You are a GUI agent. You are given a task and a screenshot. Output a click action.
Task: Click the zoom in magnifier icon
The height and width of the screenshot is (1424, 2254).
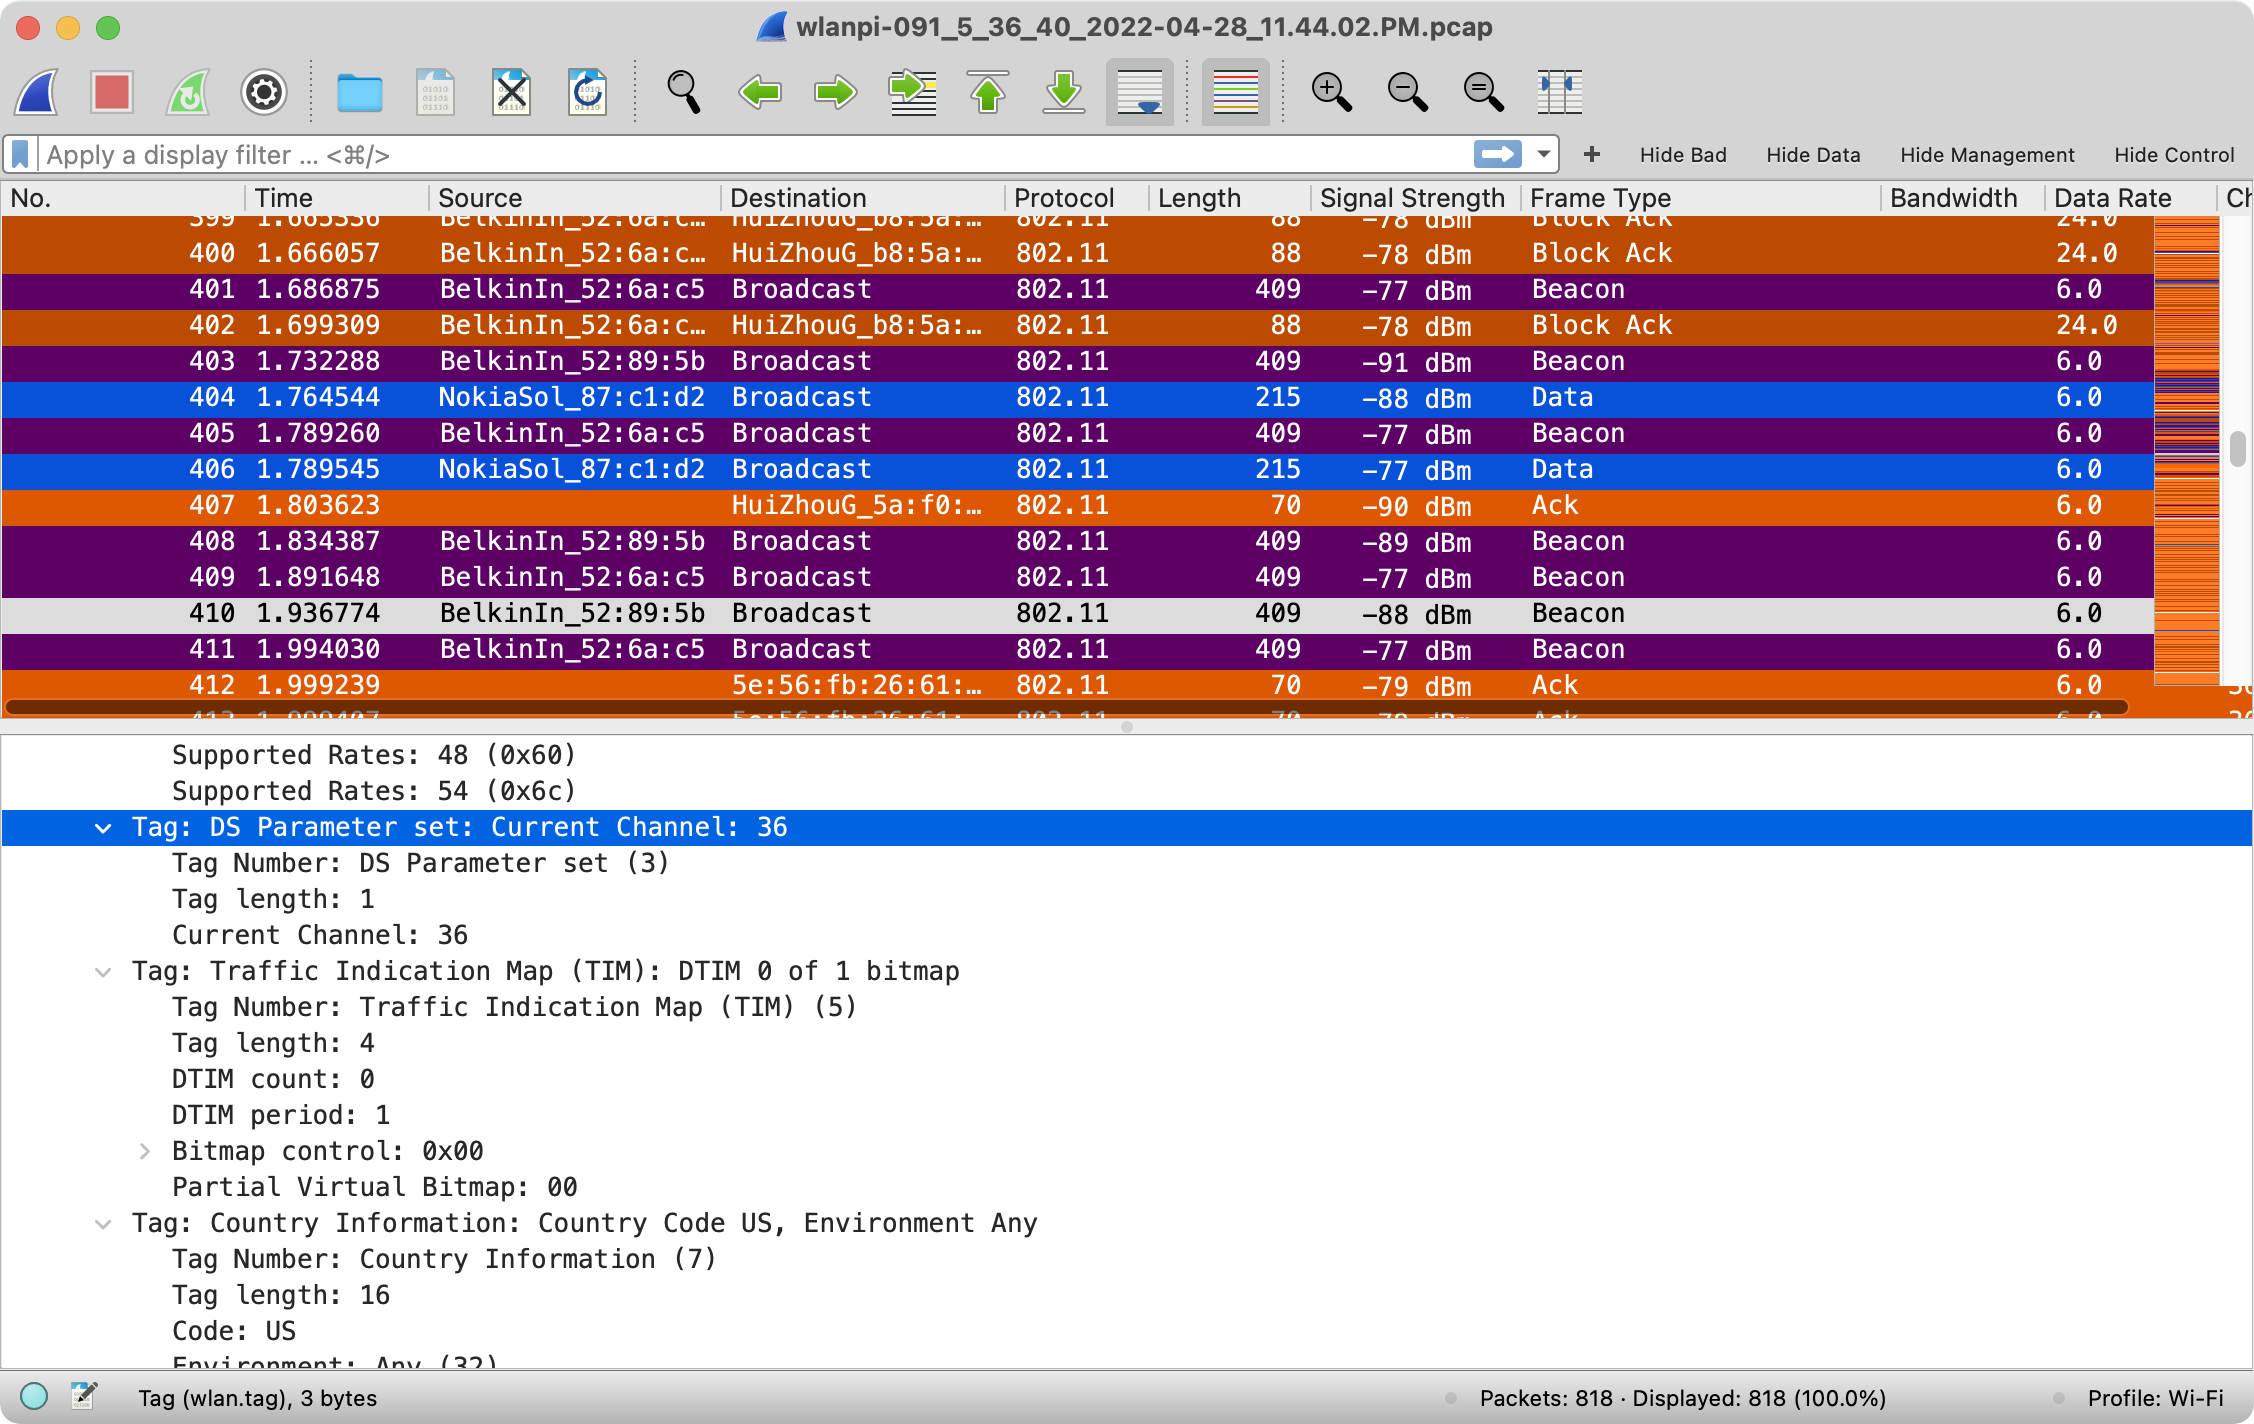tap(1331, 92)
